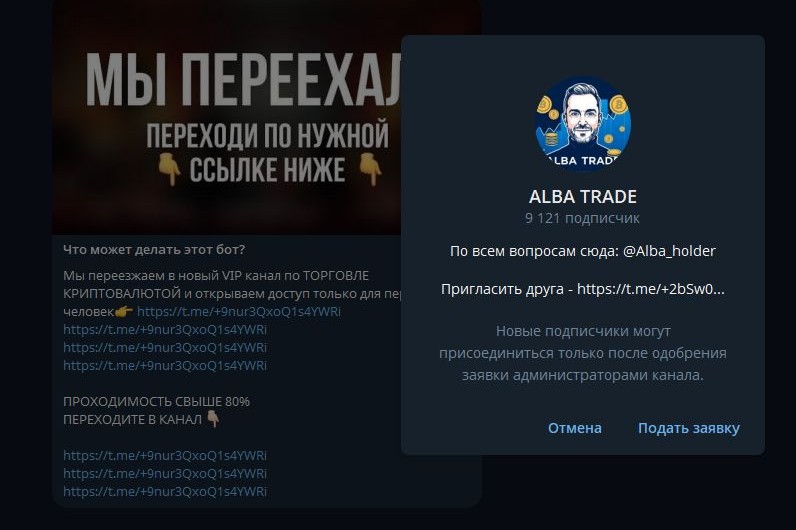Image resolution: width=796 pixels, height=530 pixels.
Task: Submit a join request via Подать заявку
Action: (688, 428)
